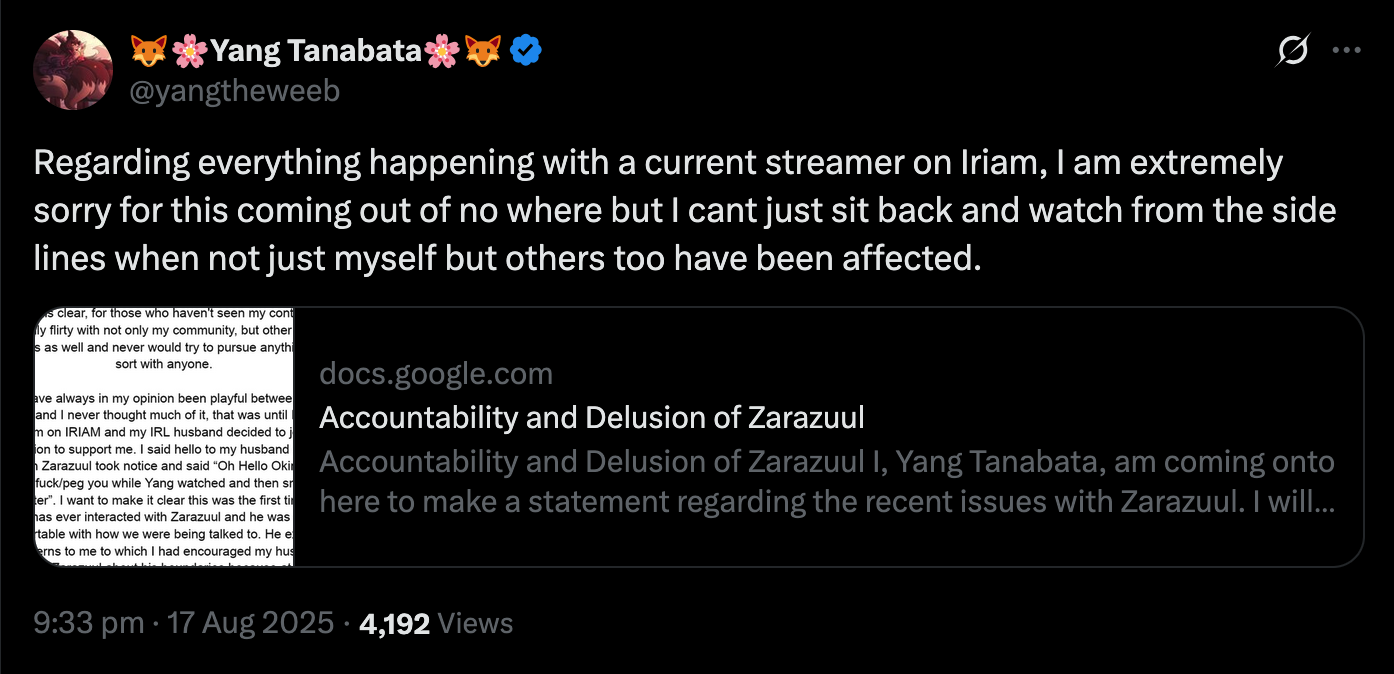
Task: Click the 4,192 view count number
Action: tap(394, 624)
